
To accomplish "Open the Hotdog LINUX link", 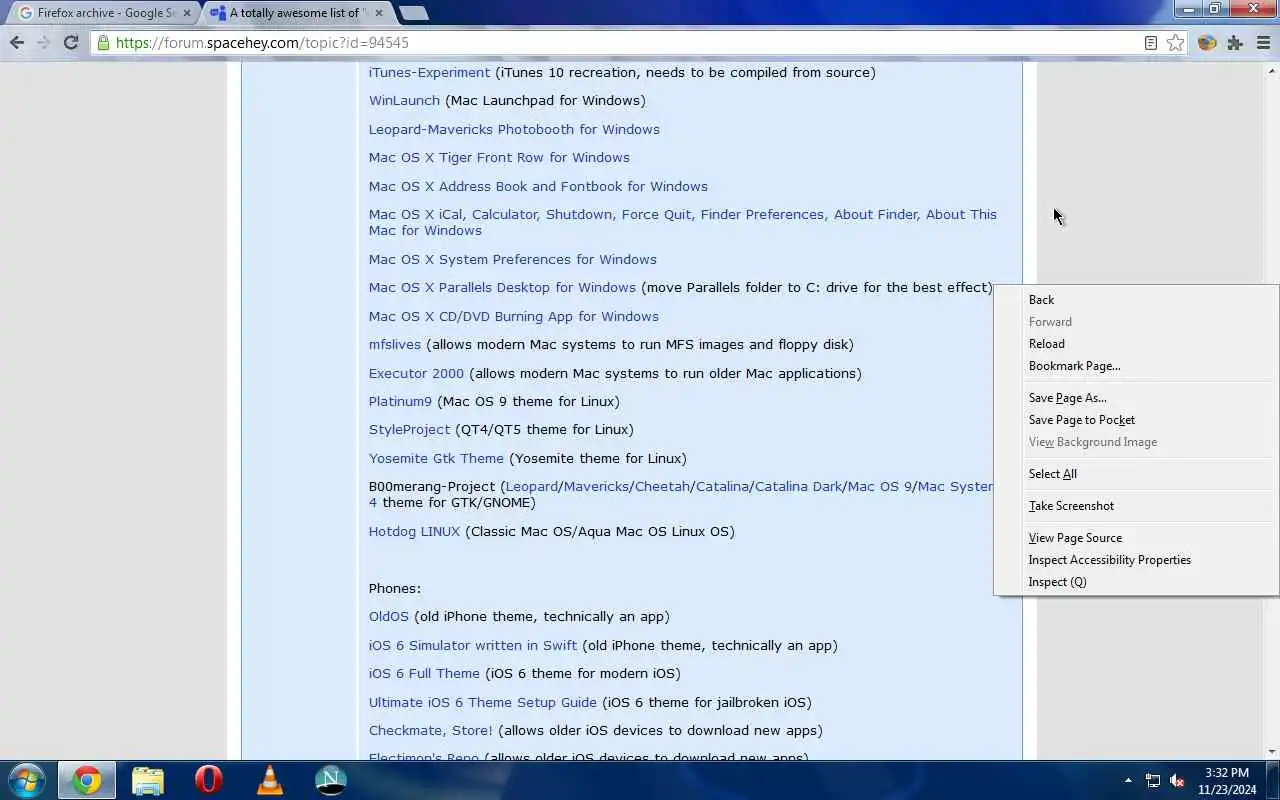I will tap(414, 531).
